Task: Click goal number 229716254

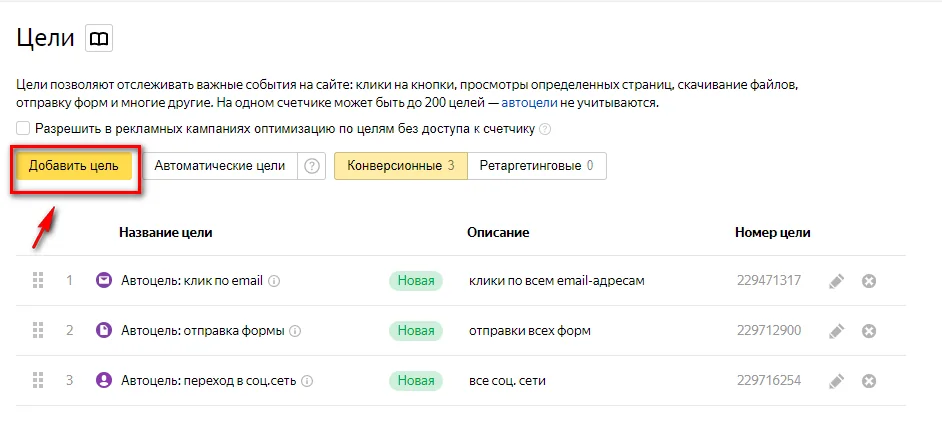Action: click(x=768, y=381)
